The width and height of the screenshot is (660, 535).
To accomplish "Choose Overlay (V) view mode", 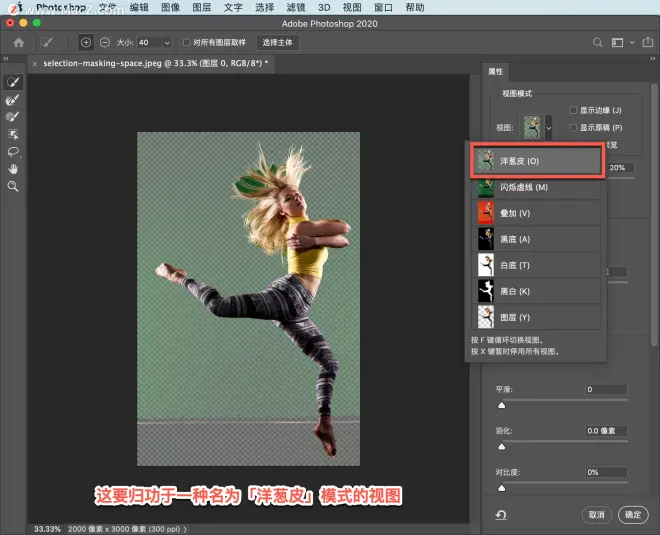I will (x=536, y=213).
